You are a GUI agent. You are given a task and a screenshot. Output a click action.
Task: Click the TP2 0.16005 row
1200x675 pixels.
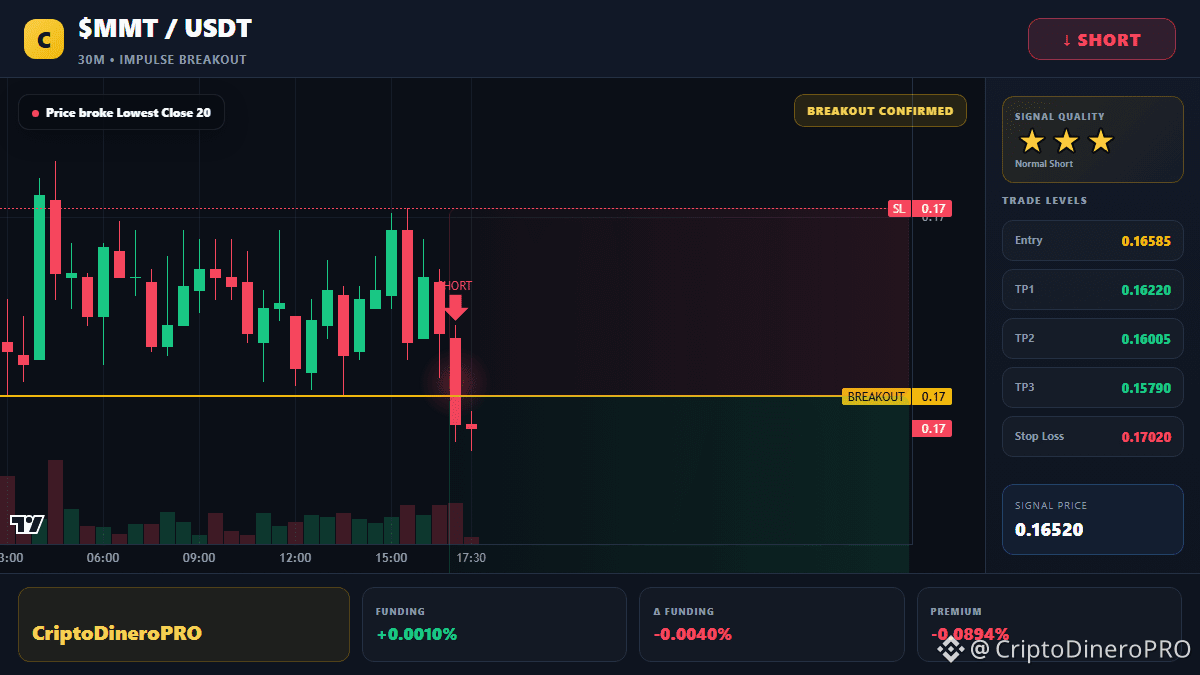click(1093, 338)
